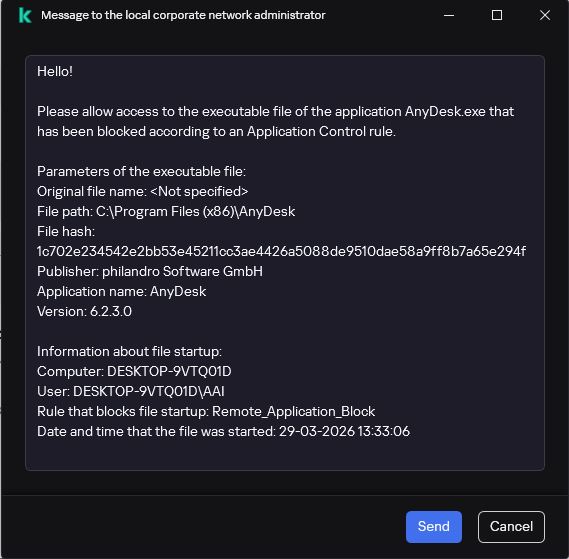Click the window title 'Message to the local corporate network administrator'

point(183,15)
